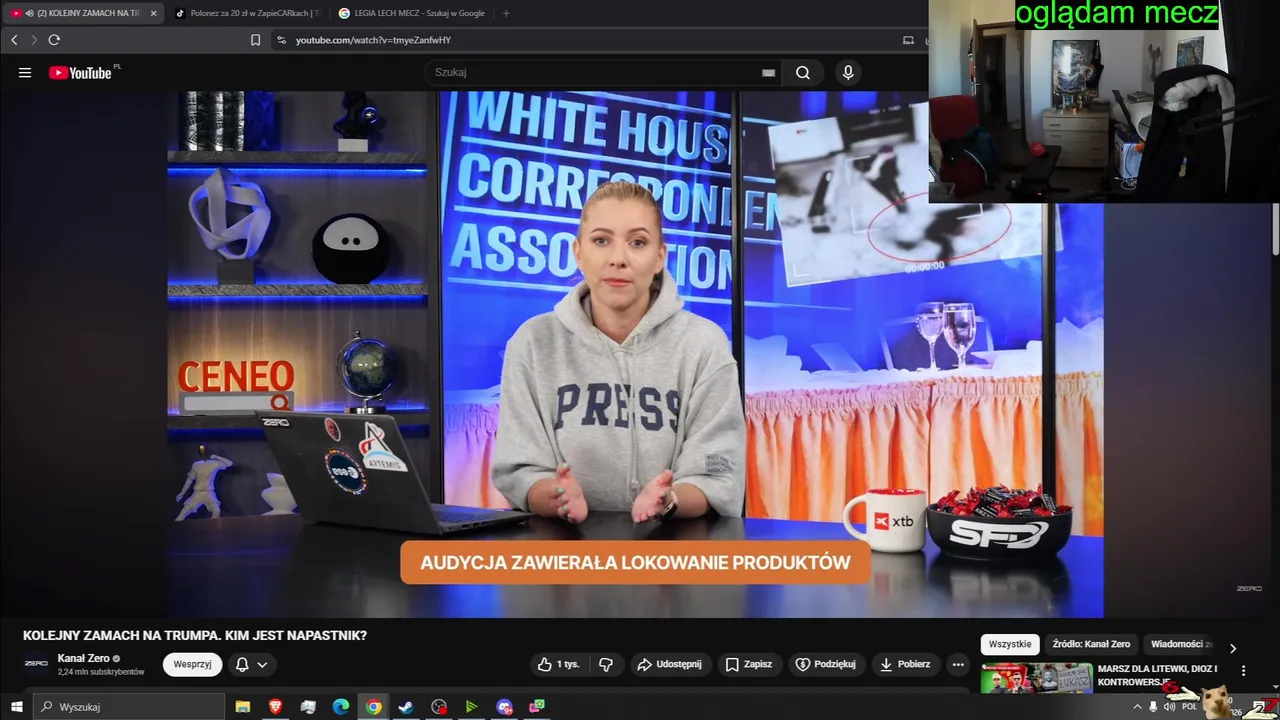
Task: Open the system volume control
Action: (1170, 707)
